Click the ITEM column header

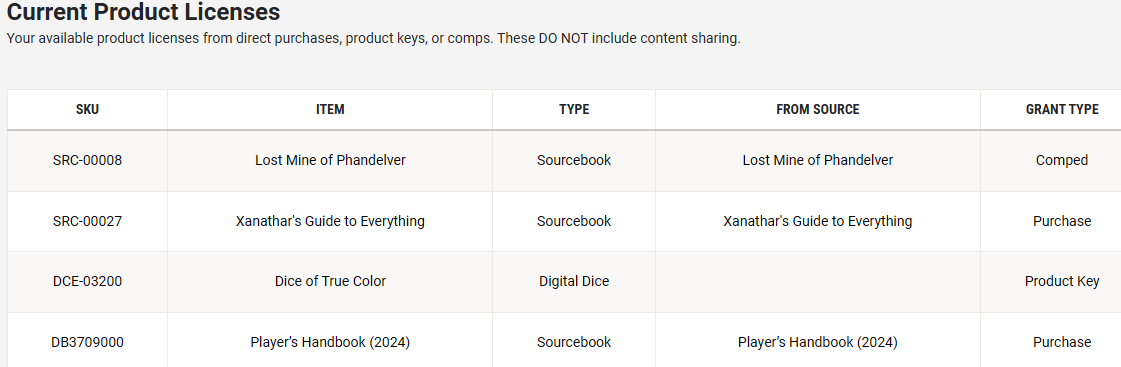[330, 109]
